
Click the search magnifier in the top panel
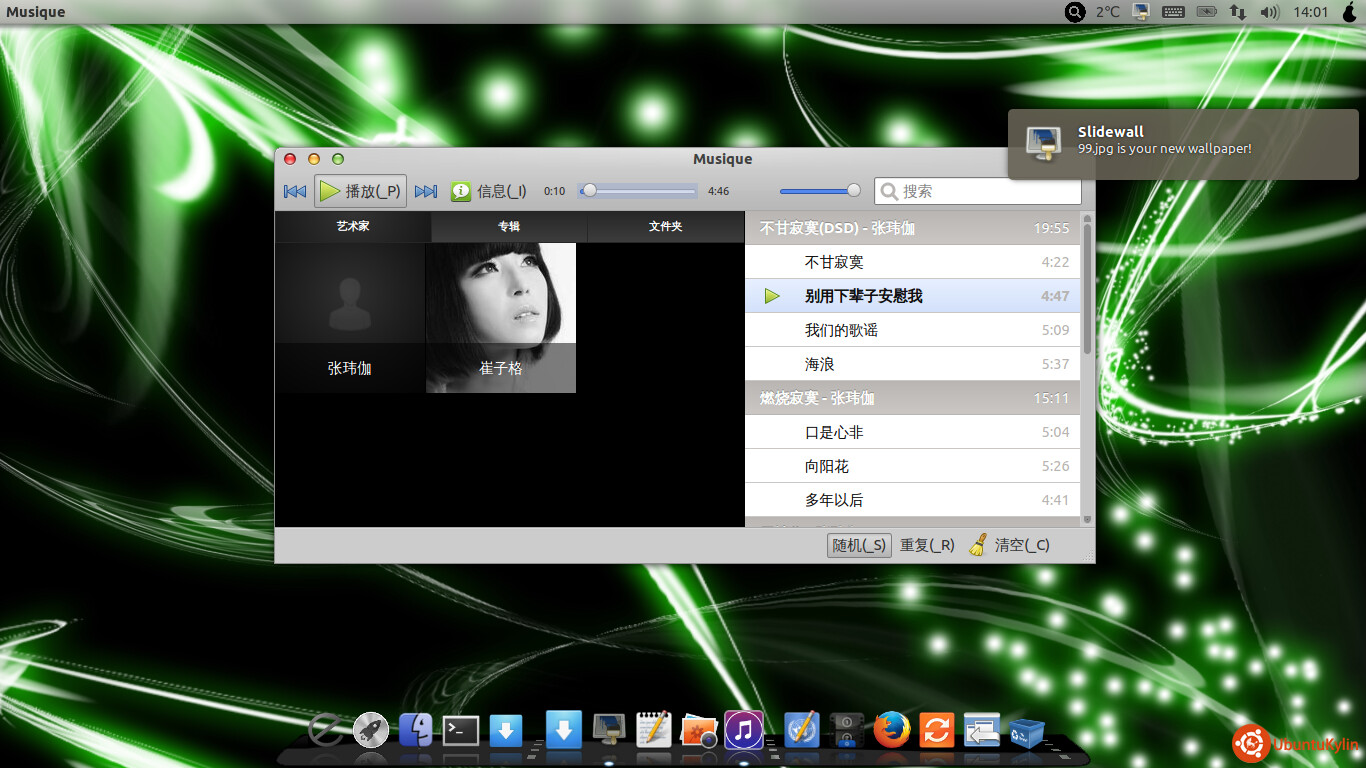point(1075,12)
